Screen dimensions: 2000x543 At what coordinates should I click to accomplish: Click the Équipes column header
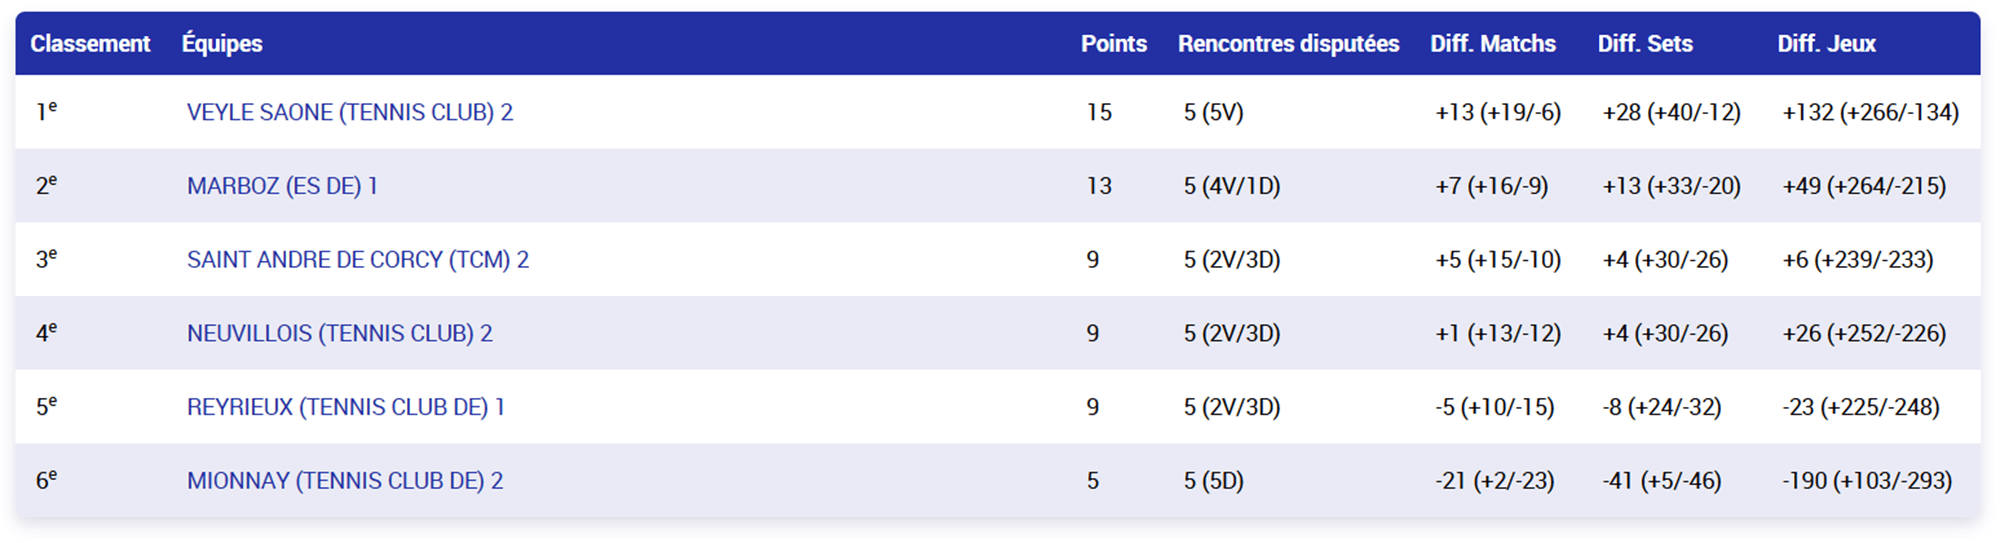click(x=222, y=44)
